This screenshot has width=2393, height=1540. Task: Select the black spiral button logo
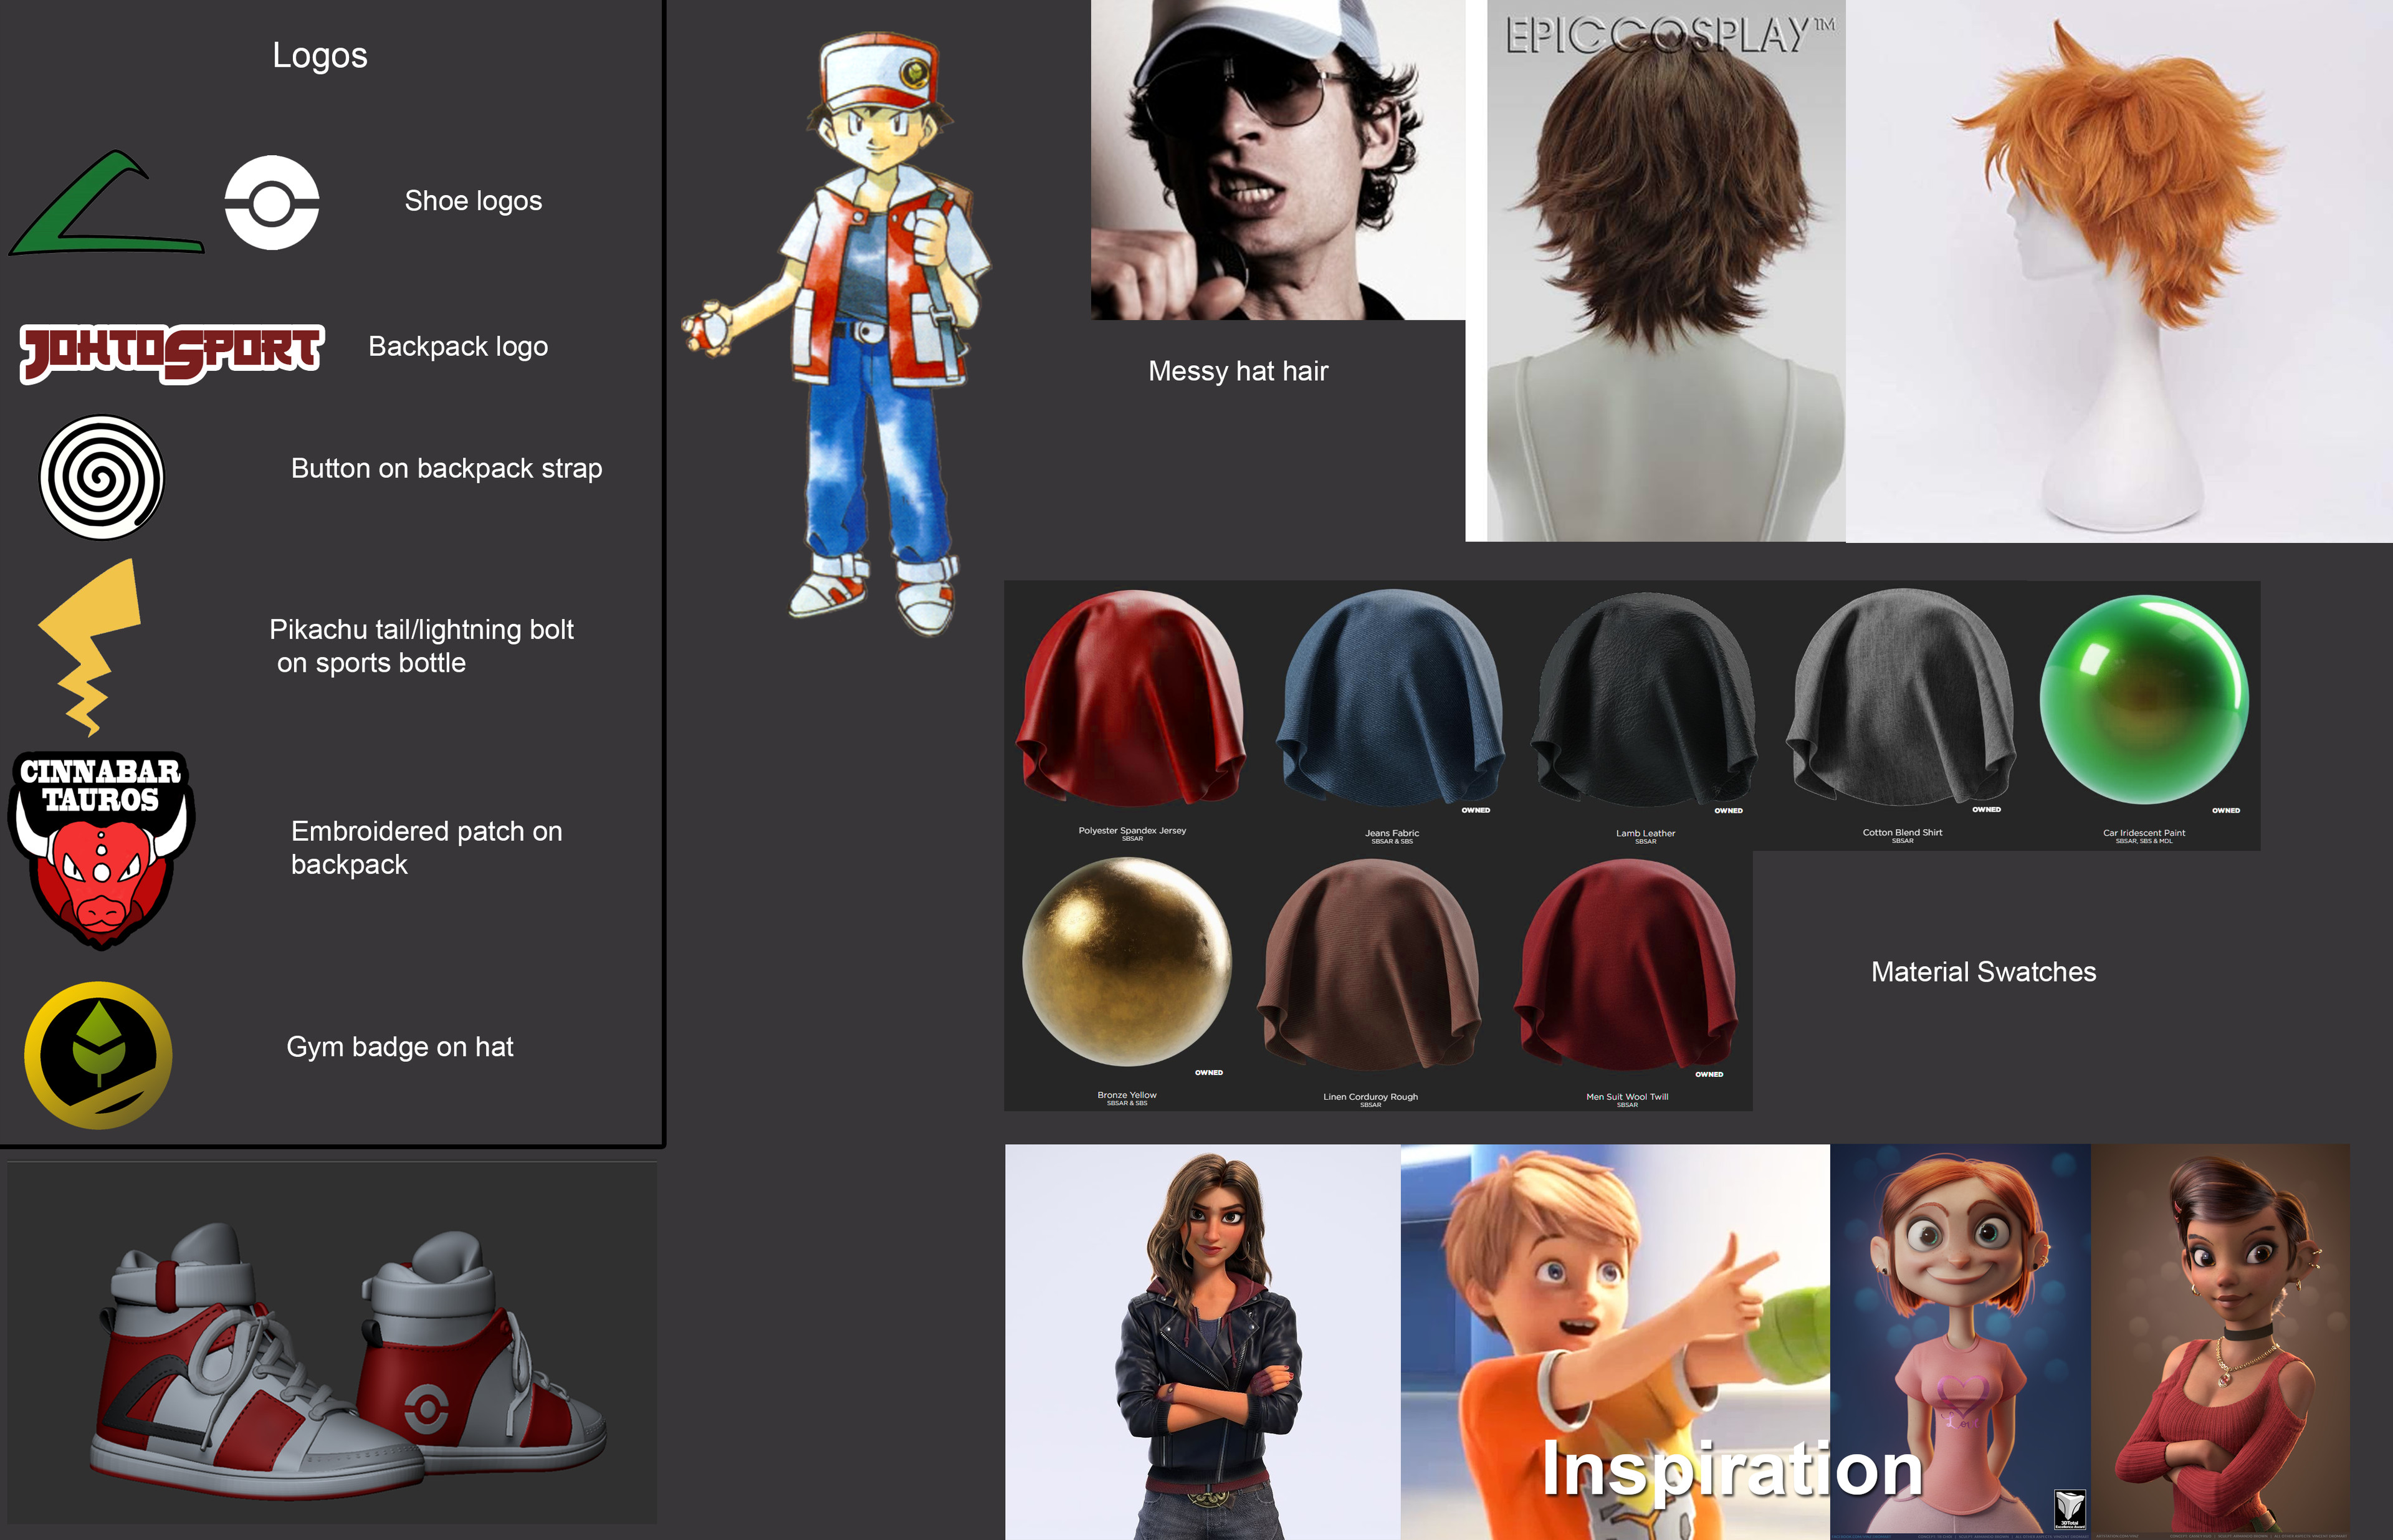(x=101, y=478)
